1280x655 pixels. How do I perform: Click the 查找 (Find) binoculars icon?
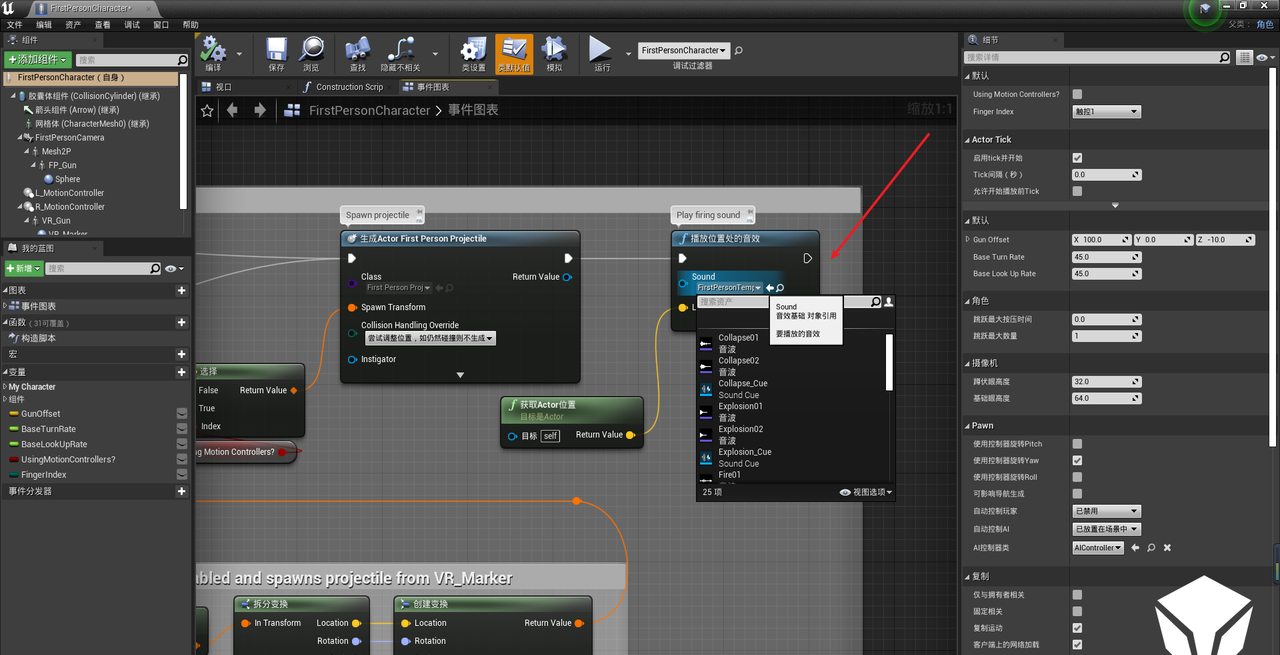357,48
